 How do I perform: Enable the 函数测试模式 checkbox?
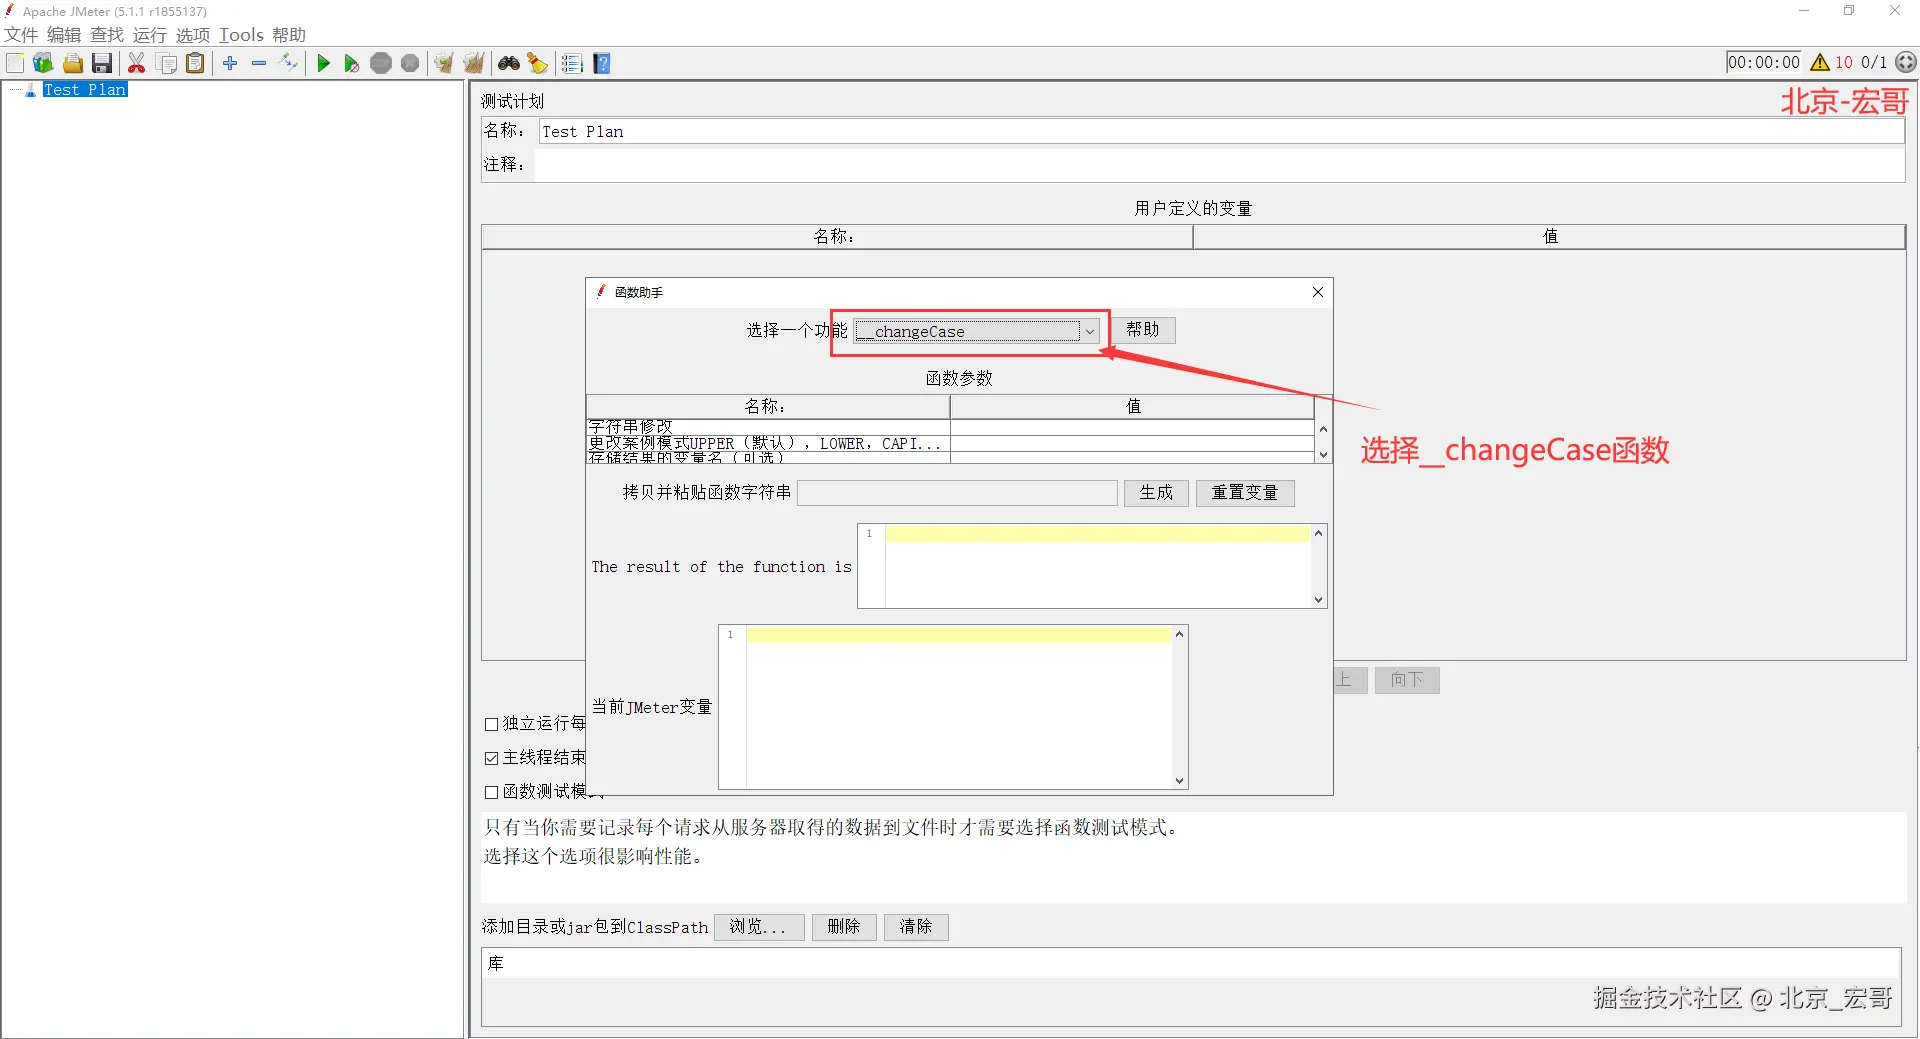(x=491, y=792)
